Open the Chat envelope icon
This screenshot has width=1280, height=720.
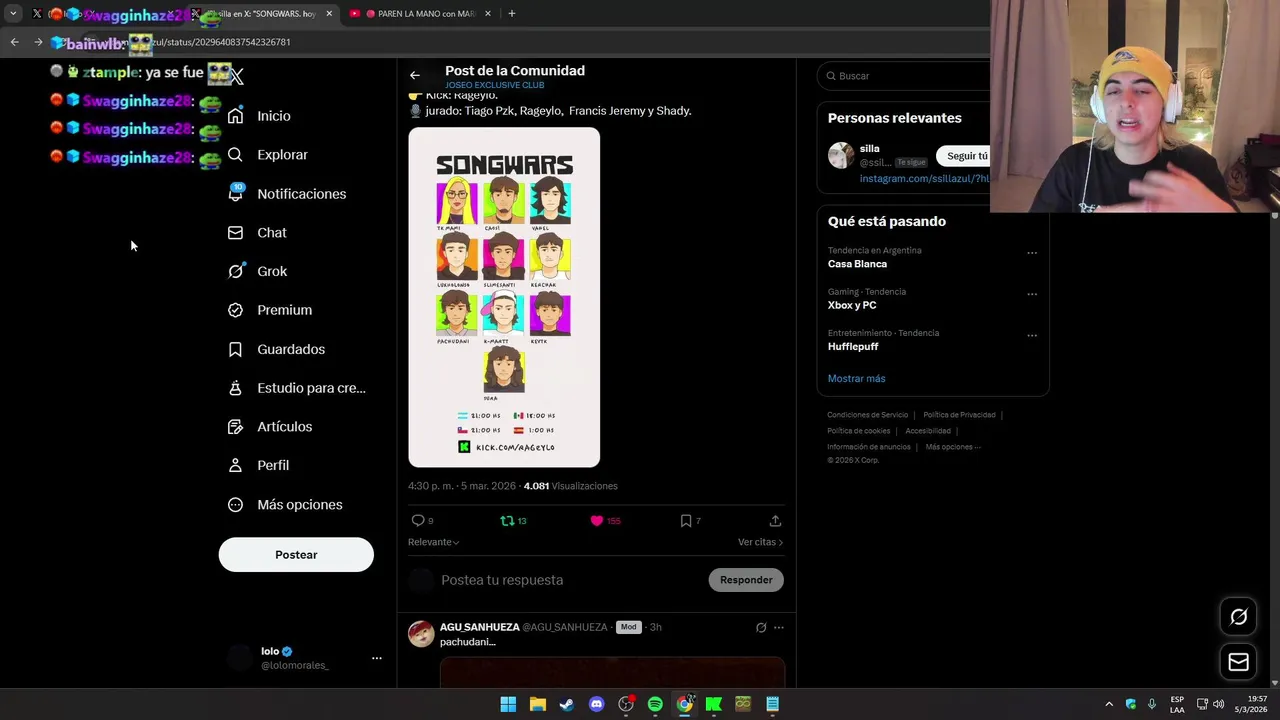pyautogui.click(x=235, y=233)
